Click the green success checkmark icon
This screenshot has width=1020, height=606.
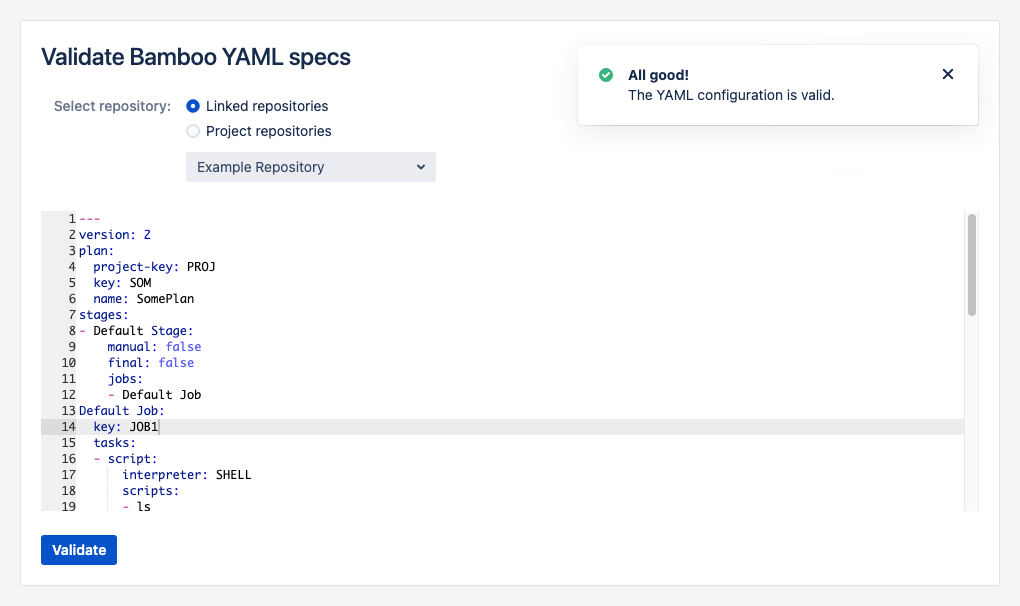[606, 75]
